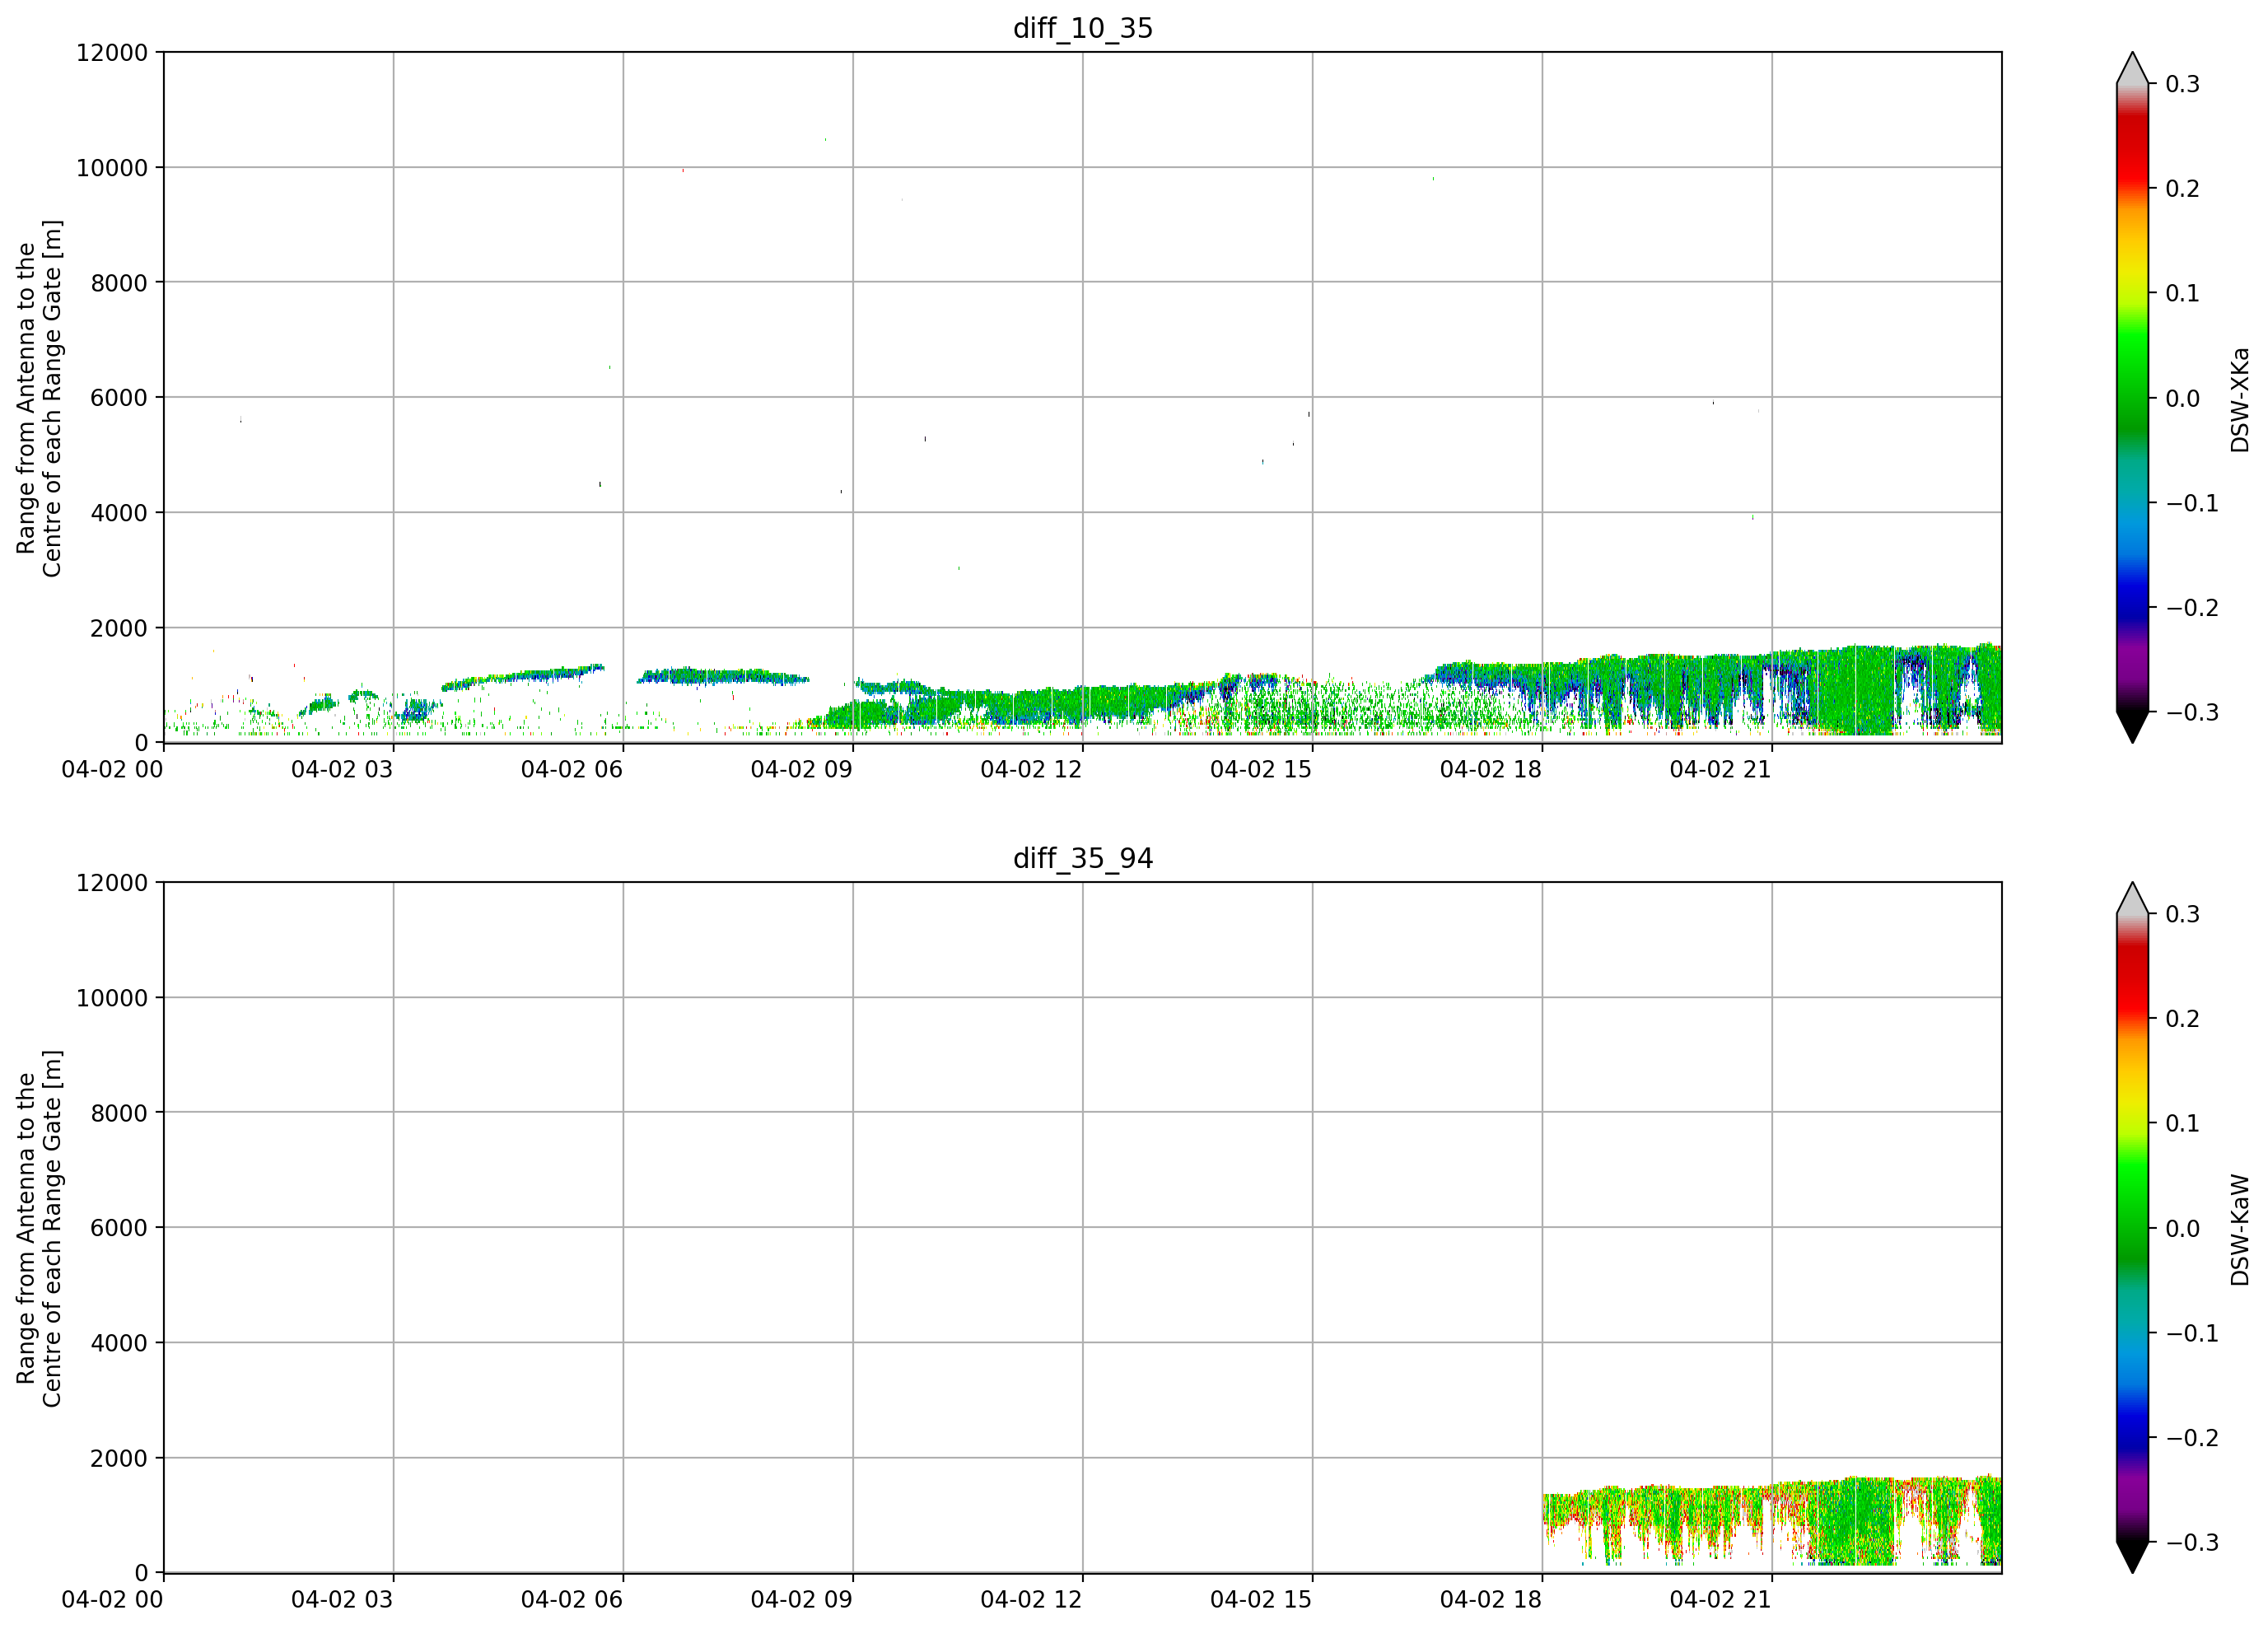Click the "10000" y-tick on diff_35_94 plot
2268x1629 pixels.
(x=112, y=998)
